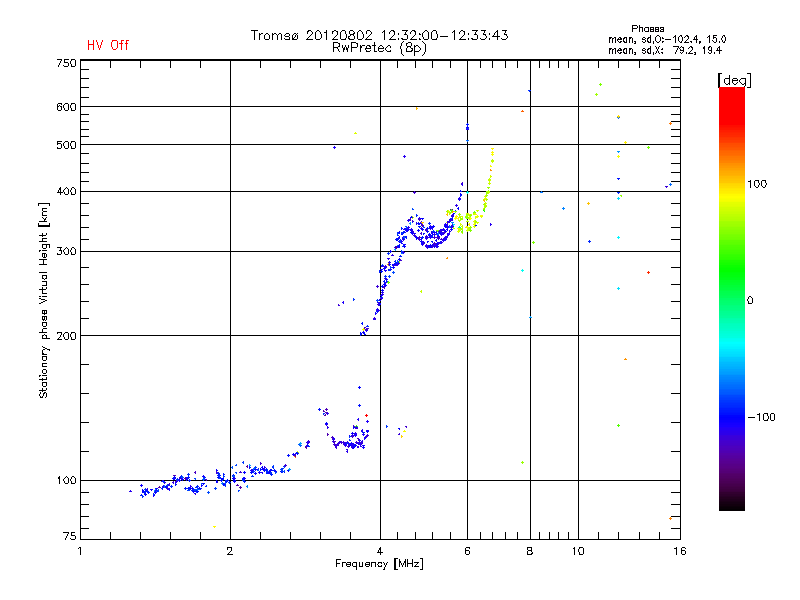800x600 pixels.
Task: Click the y-axis '300' tick label
Action: point(67,252)
